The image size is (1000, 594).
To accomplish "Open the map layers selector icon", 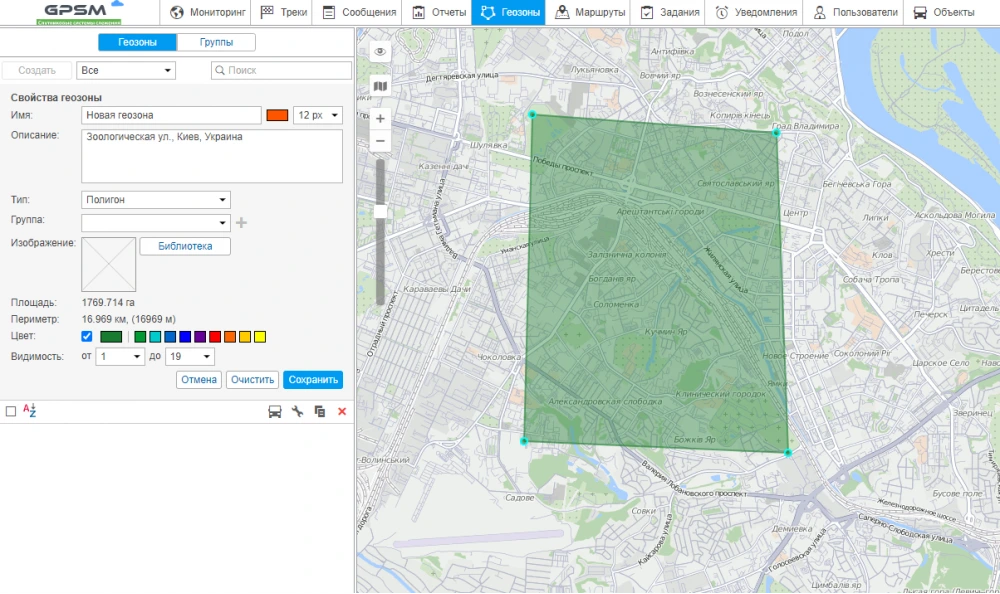I will 380,87.
